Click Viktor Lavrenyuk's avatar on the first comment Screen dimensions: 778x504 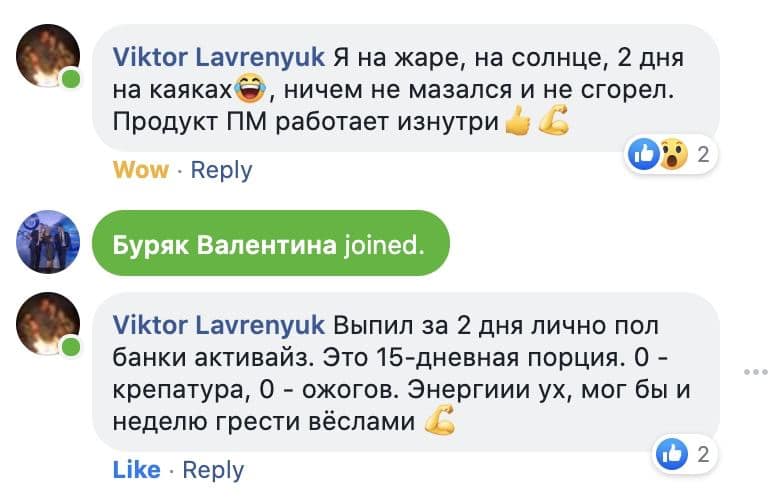coord(49,56)
